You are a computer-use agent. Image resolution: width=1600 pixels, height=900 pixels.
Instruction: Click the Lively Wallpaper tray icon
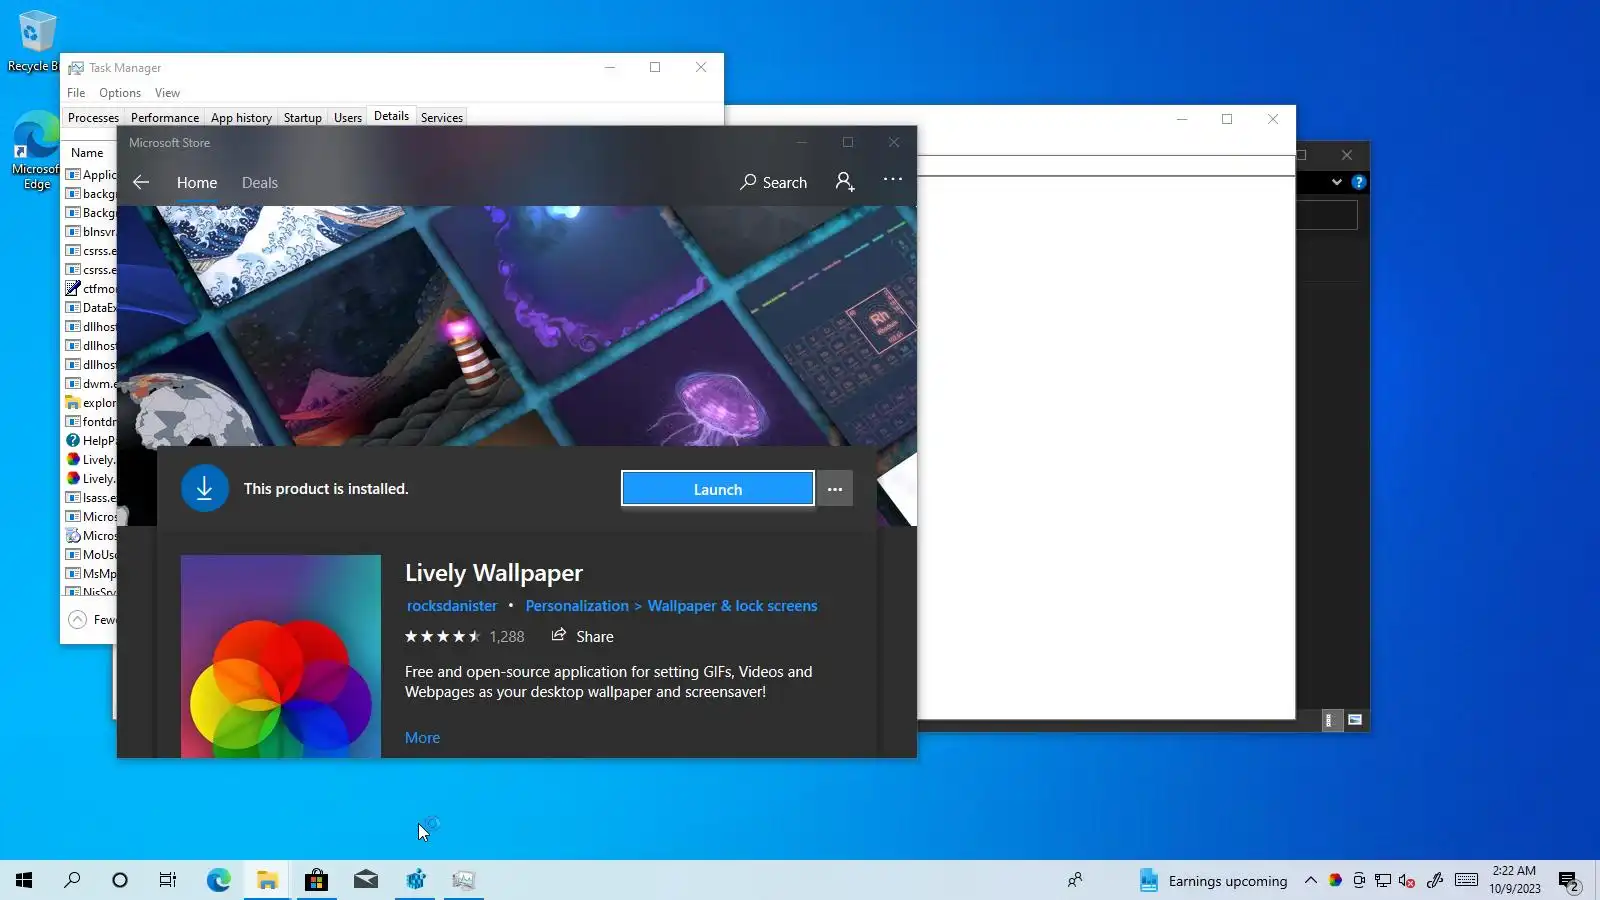(x=1335, y=880)
